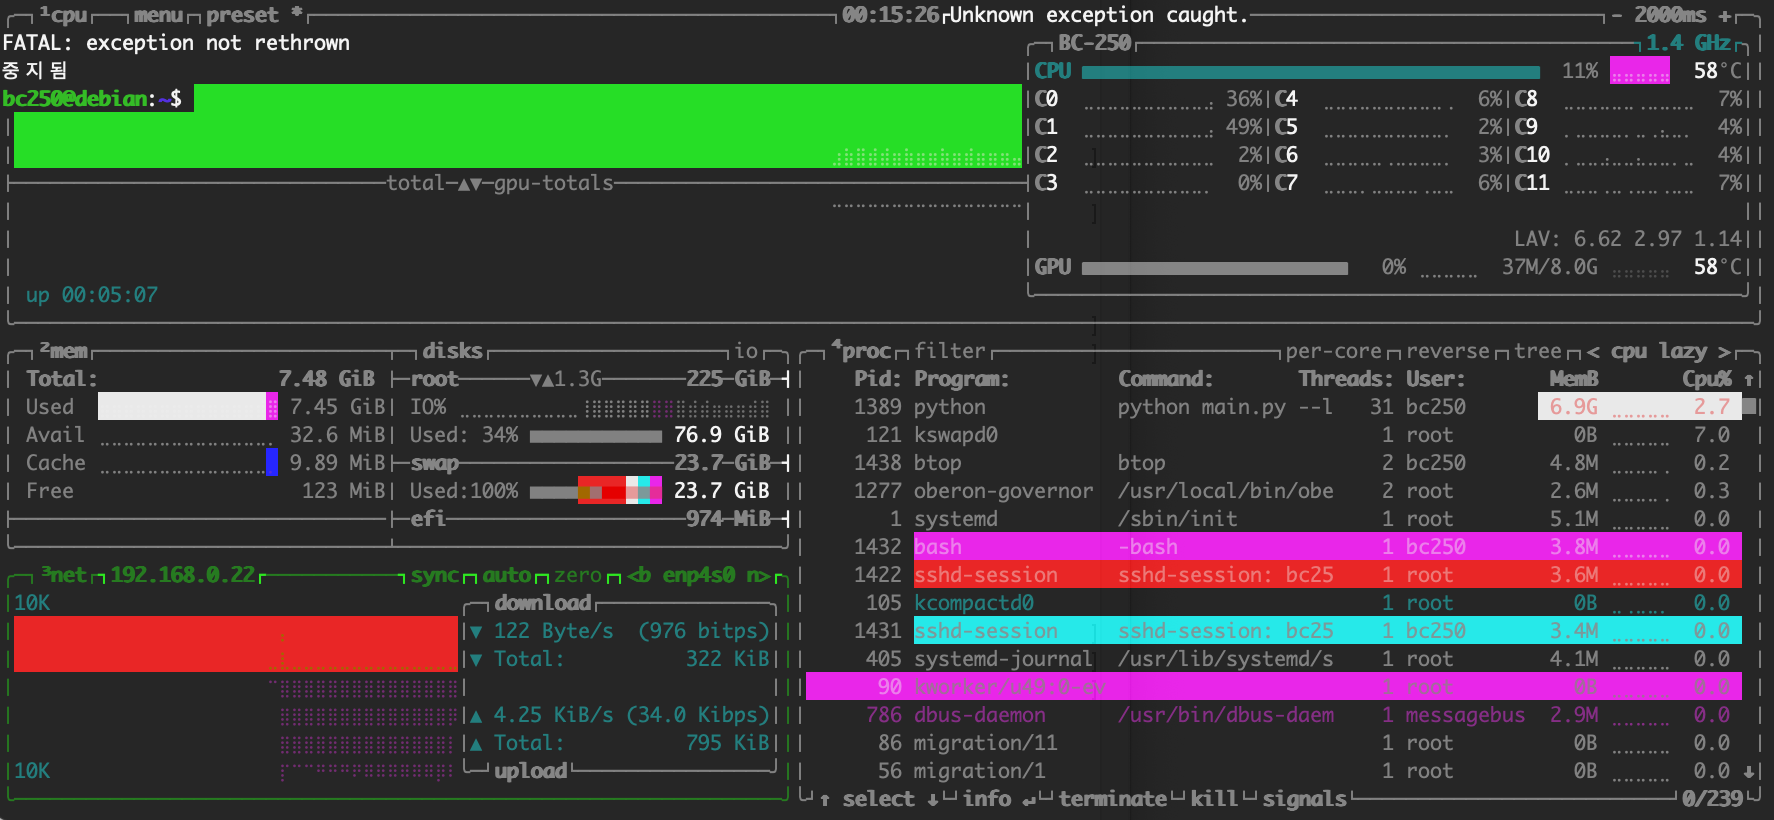This screenshot has width=1774, height=820.
Task: Increase update interval with plus button
Action: coord(1724,15)
